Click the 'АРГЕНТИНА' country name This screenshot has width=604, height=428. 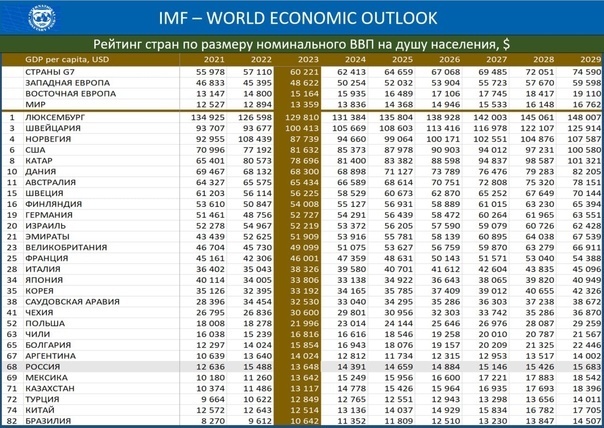coord(50,356)
